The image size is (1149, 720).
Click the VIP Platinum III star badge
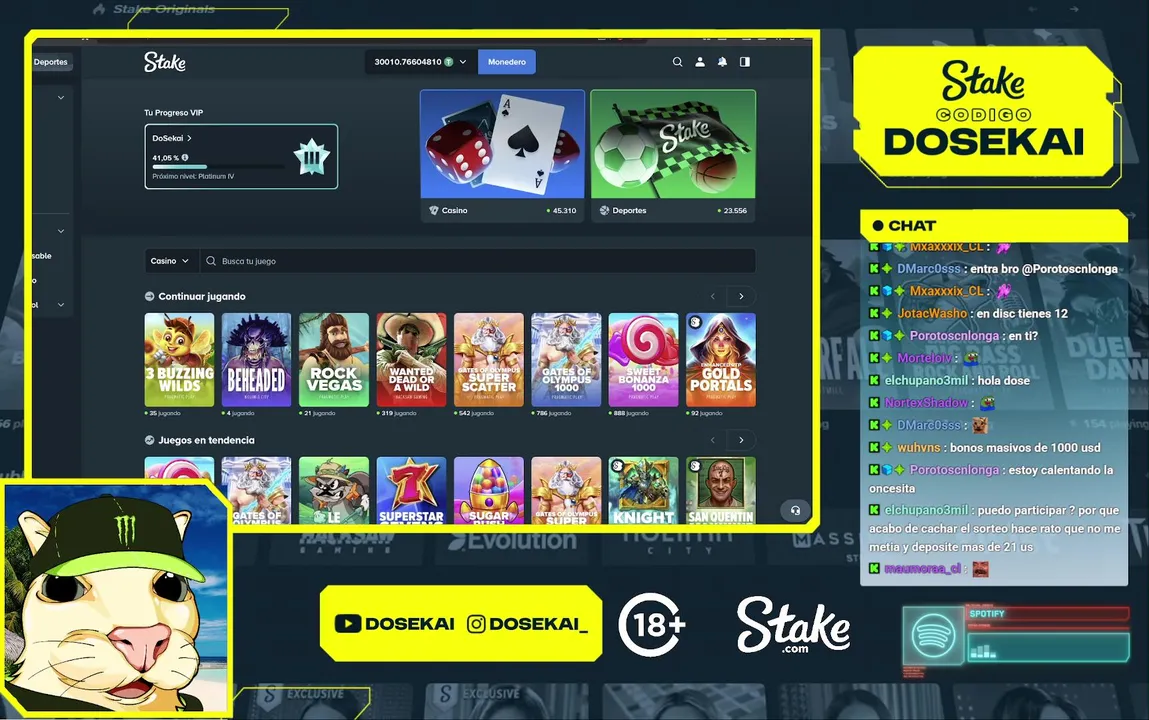tap(311, 156)
